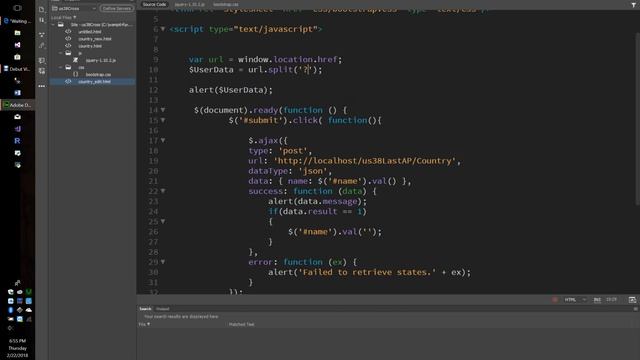
Task: Open the Visual Studio taskbar icon
Action: [17, 45]
